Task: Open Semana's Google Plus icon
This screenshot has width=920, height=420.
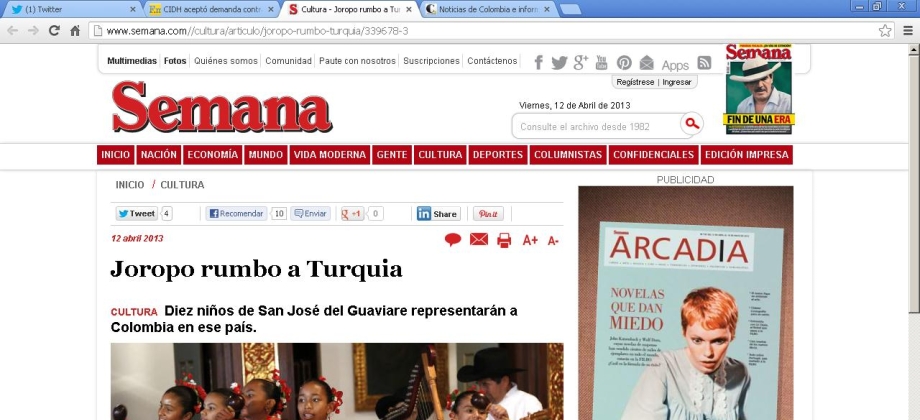Action: click(580, 62)
